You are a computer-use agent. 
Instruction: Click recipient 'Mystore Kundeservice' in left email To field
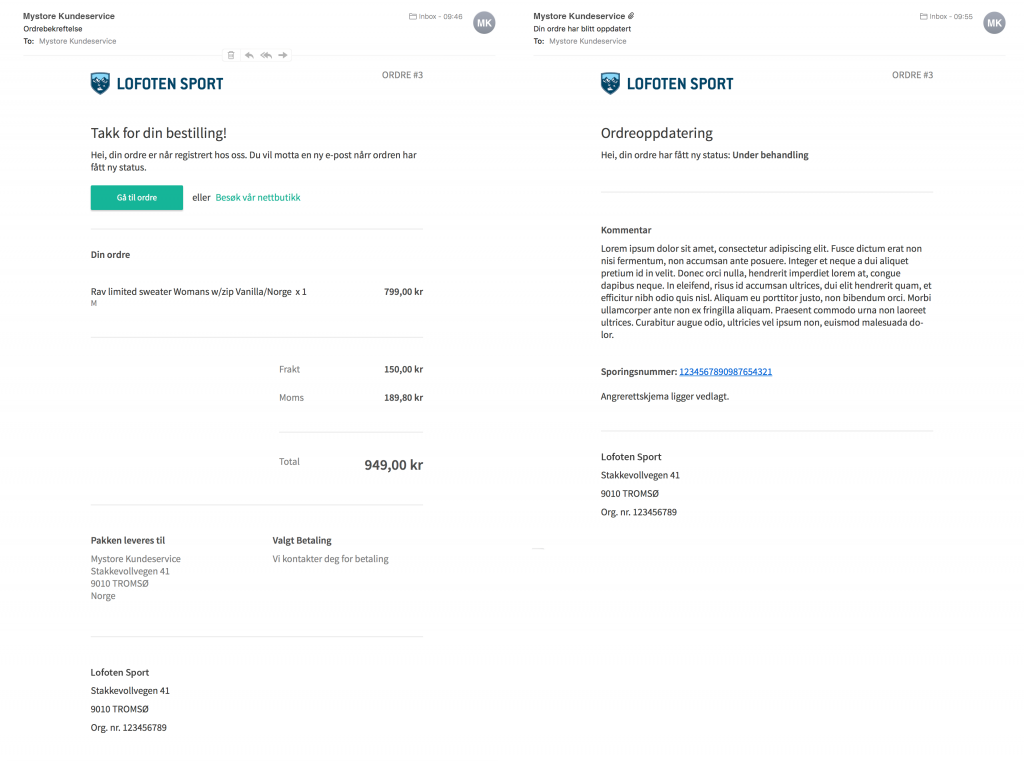coord(77,42)
